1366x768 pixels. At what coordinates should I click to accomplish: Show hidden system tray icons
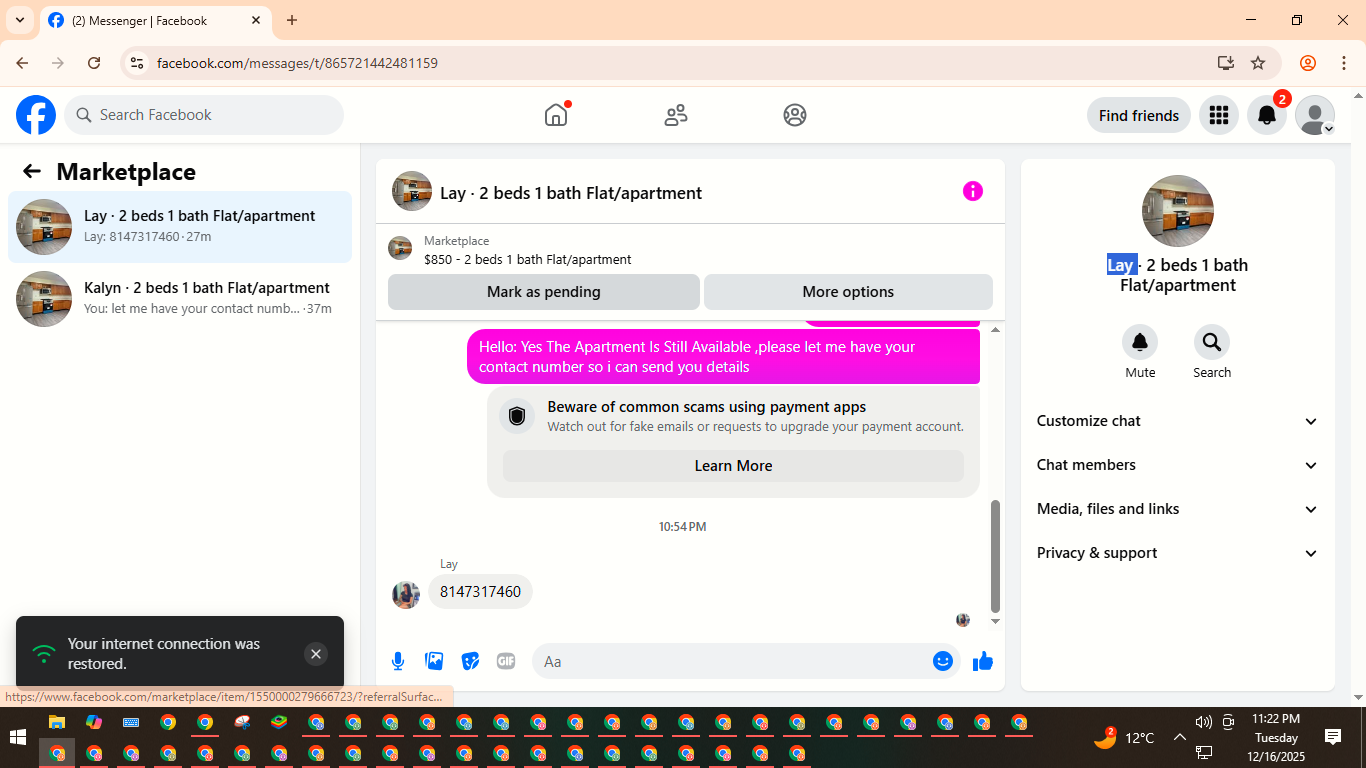tap(1179, 738)
